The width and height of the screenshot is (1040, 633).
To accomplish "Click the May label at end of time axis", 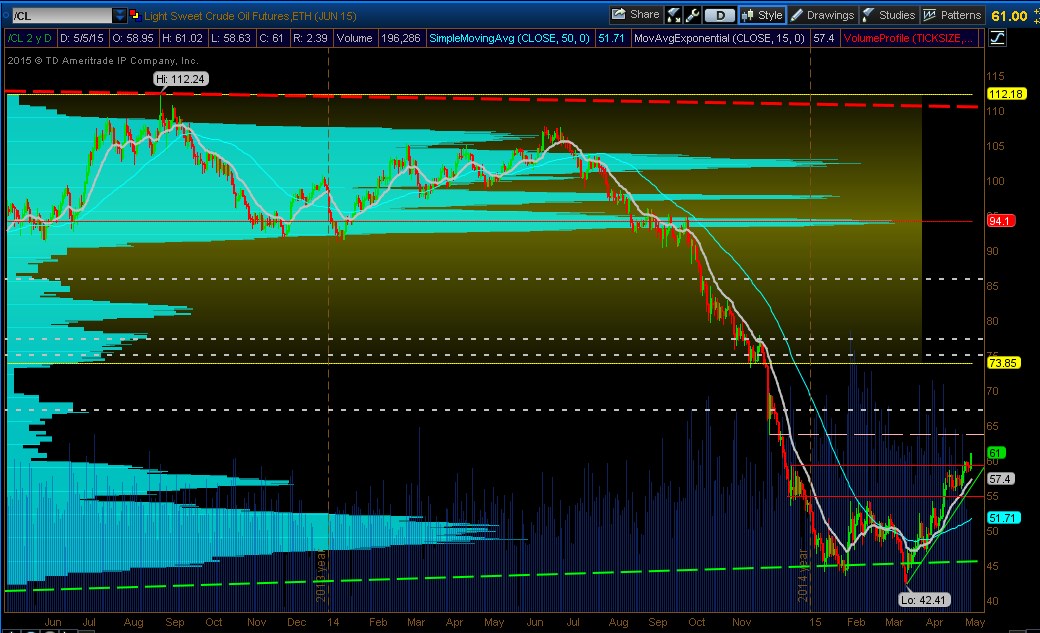I will coord(974,622).
